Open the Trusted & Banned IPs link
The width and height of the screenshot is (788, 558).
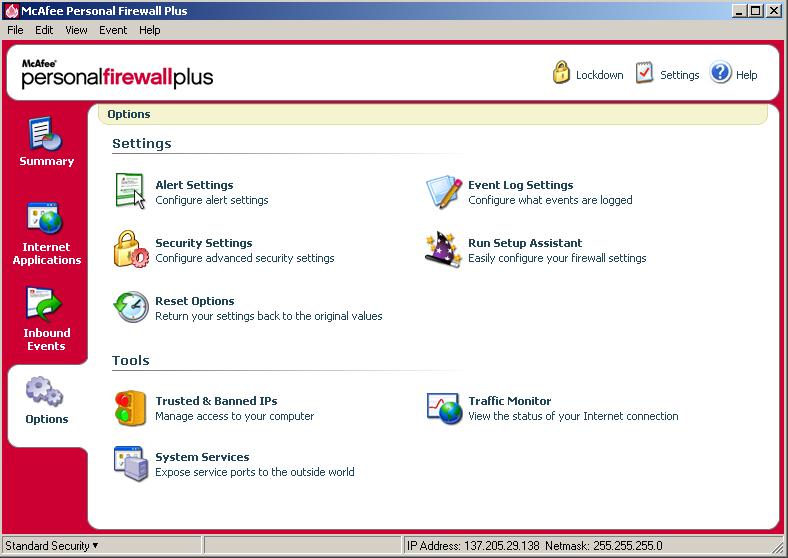[216, 401]
